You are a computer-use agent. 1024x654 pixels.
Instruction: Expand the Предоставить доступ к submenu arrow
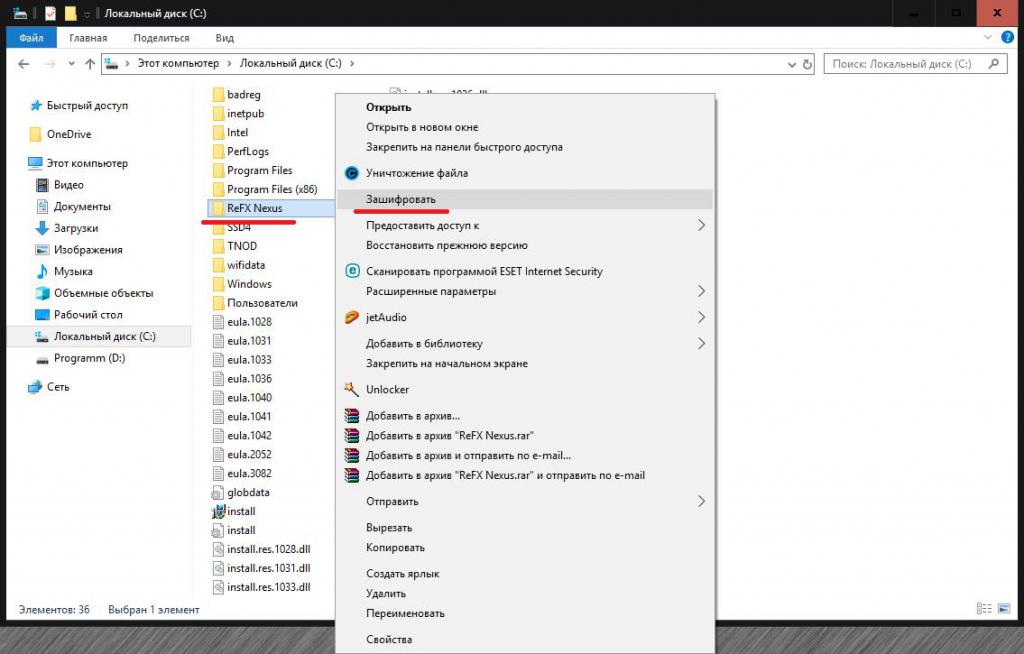[x=701, y=225]
